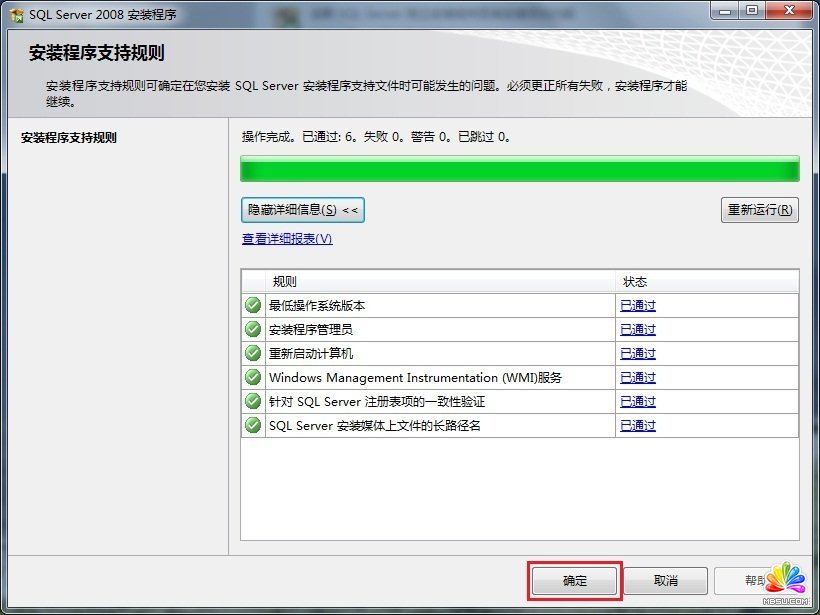The width and height of the screenshot is (820, 615).
Task: Open 已通过 link for 最低操作系统版本
Action: click(x=637, y=305)
